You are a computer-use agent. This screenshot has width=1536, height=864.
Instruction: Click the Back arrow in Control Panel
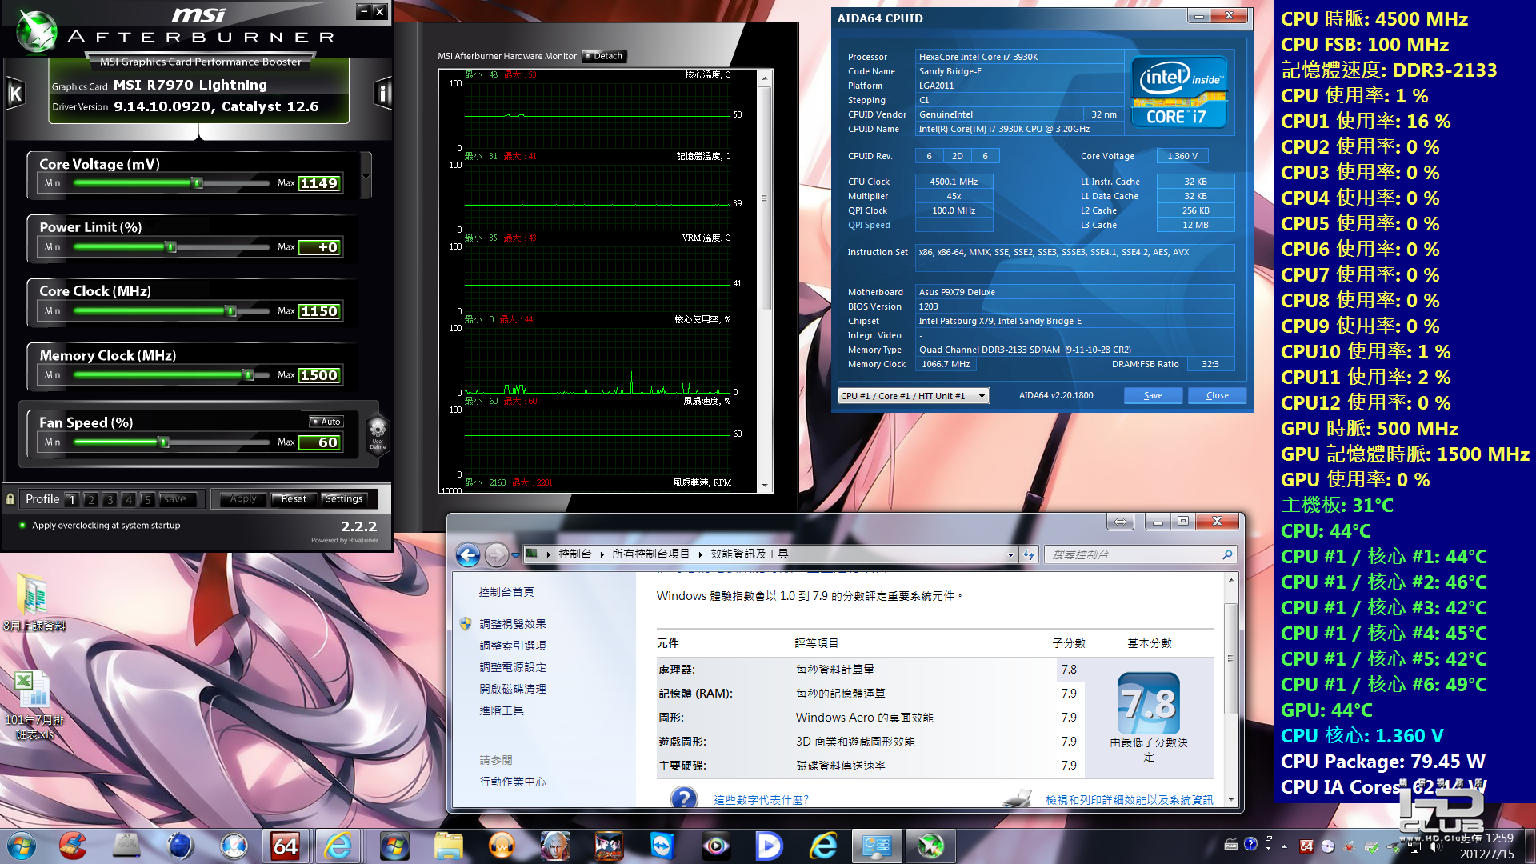click(x=468, y=554)
